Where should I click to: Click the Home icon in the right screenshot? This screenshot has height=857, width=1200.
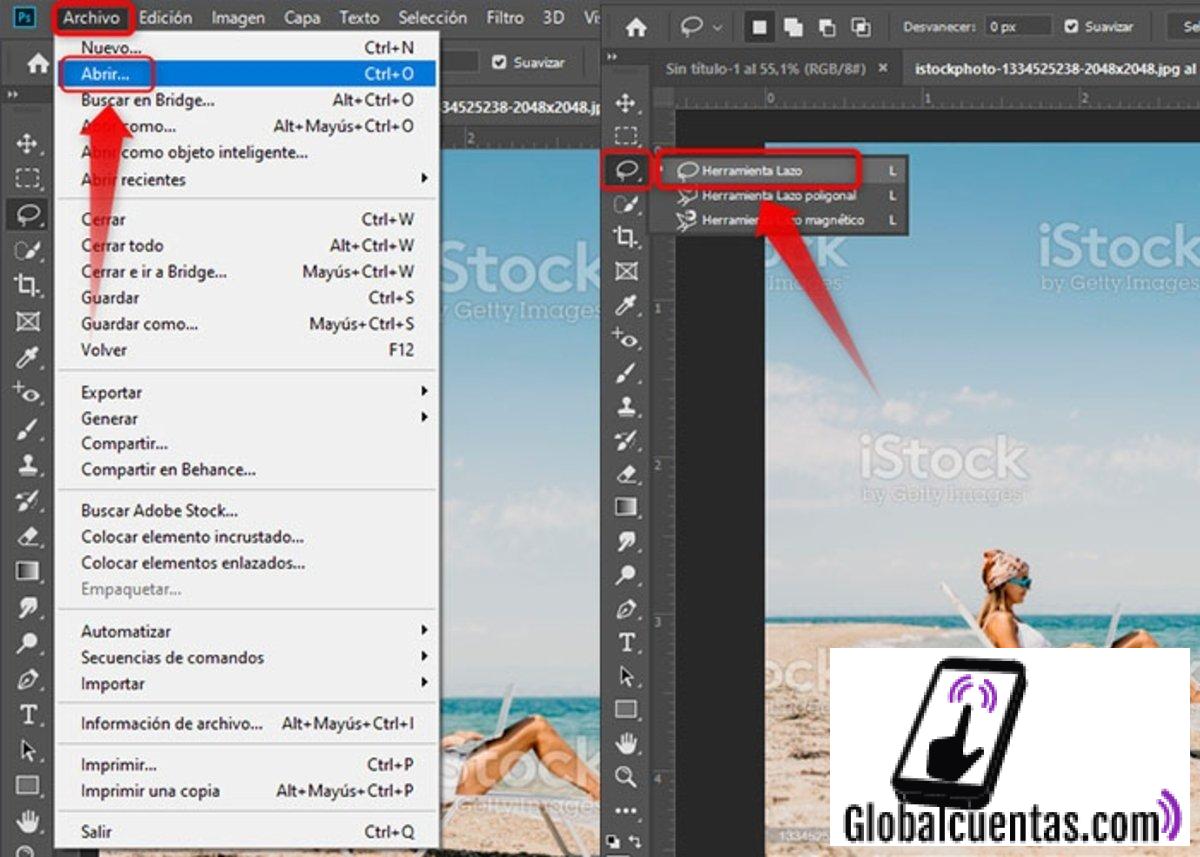[636, 27]
